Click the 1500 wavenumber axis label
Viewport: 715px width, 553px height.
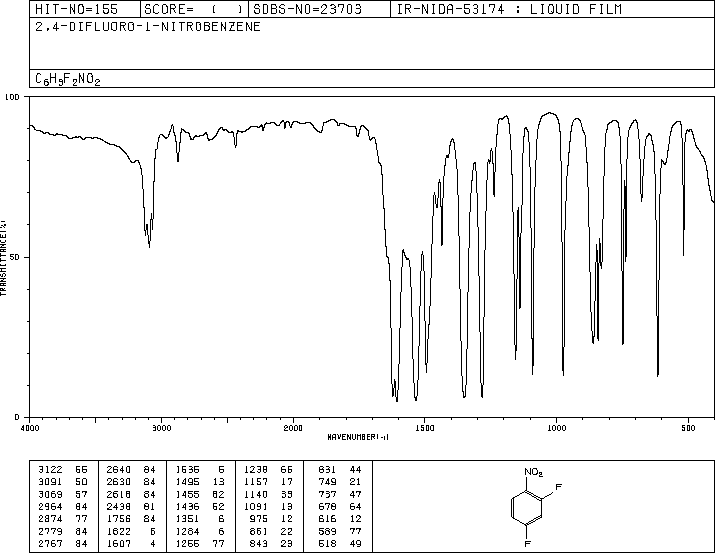point(425,428)
